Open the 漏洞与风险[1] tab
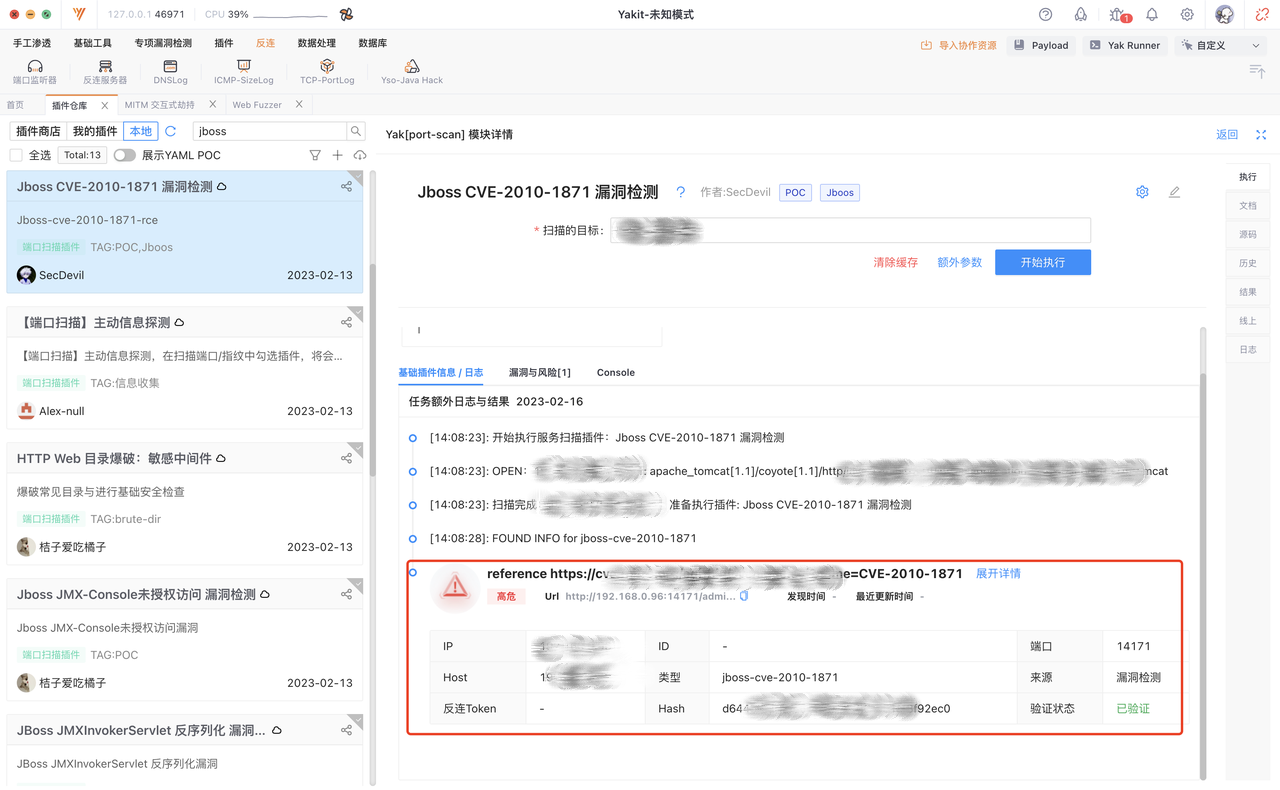1280x790 pixels. tap(540, 373)
